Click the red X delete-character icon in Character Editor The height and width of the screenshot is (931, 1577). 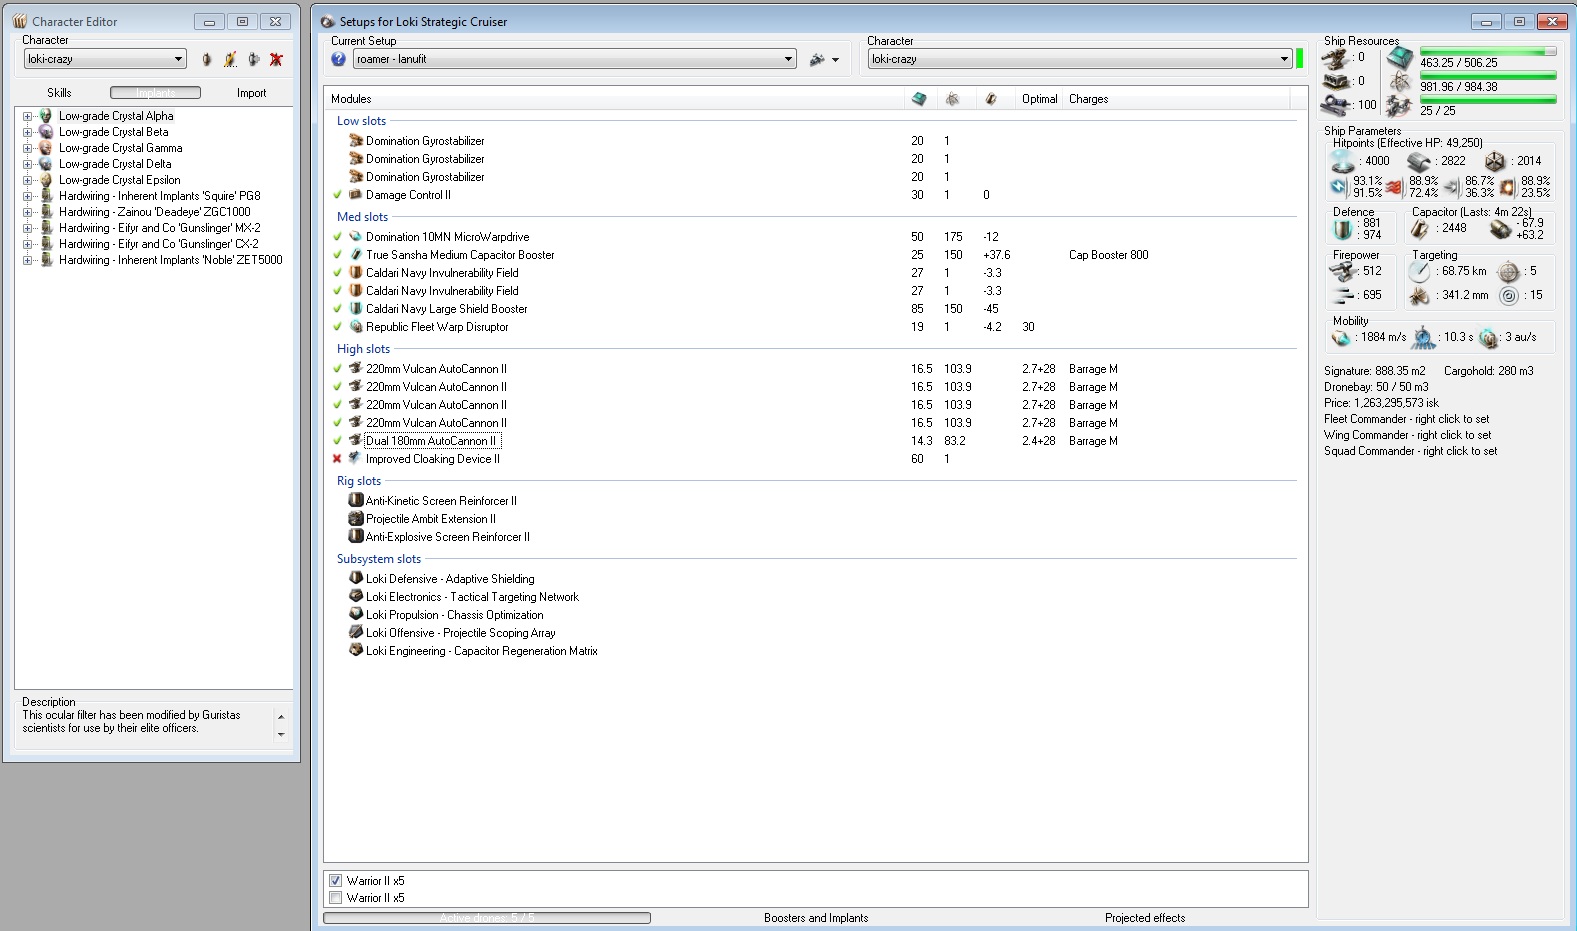click(276, 60)
